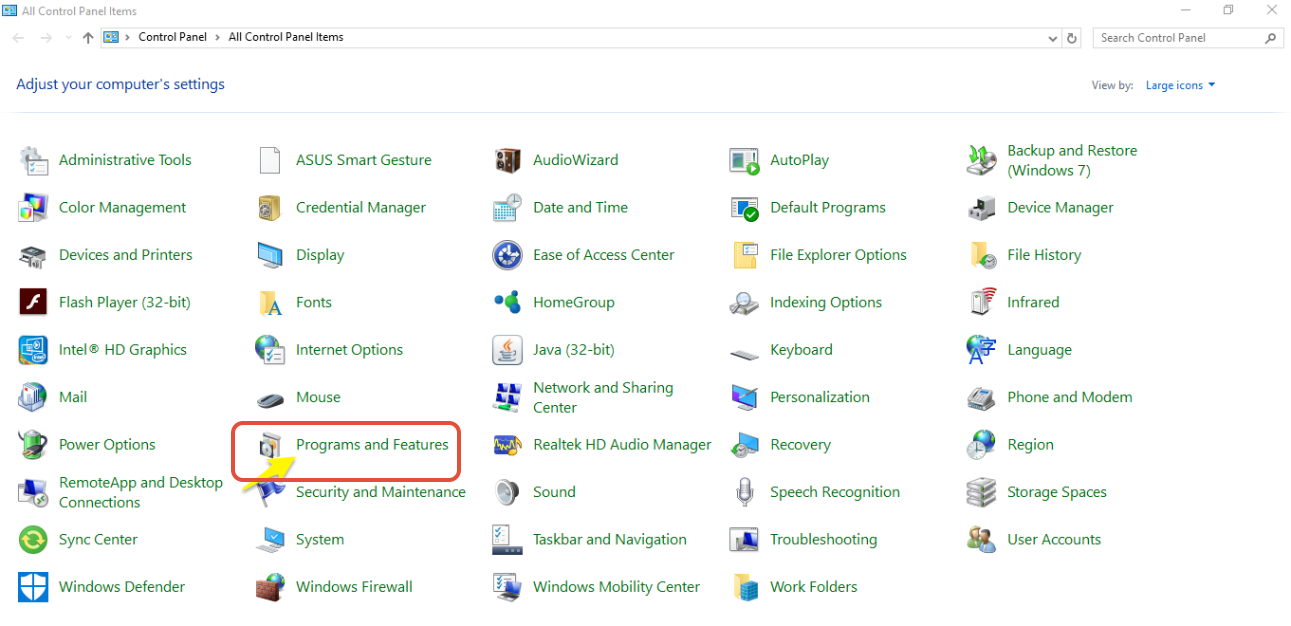
Task: Click the Sync Center icon
Action: [x=33, y=540]
